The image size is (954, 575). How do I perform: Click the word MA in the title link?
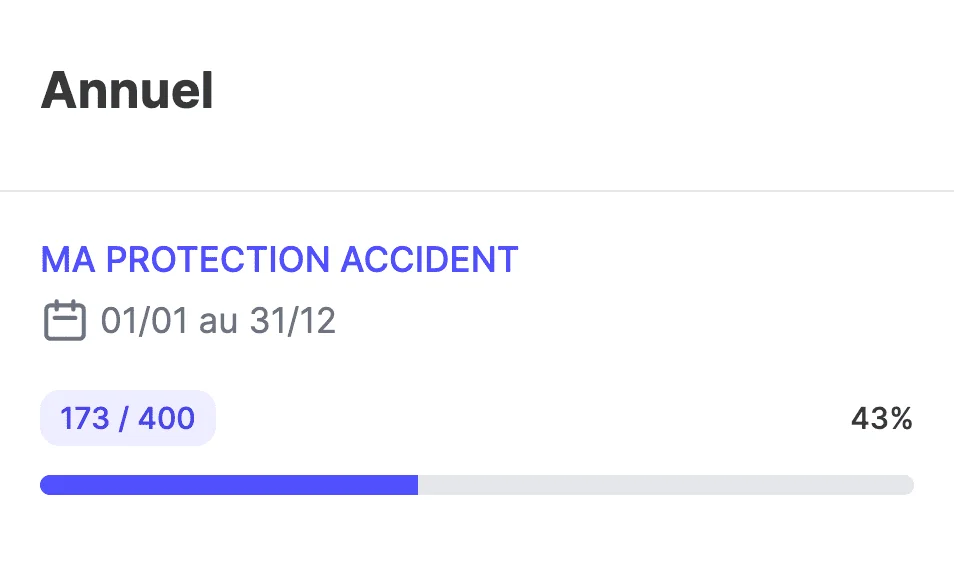(68, 260)
